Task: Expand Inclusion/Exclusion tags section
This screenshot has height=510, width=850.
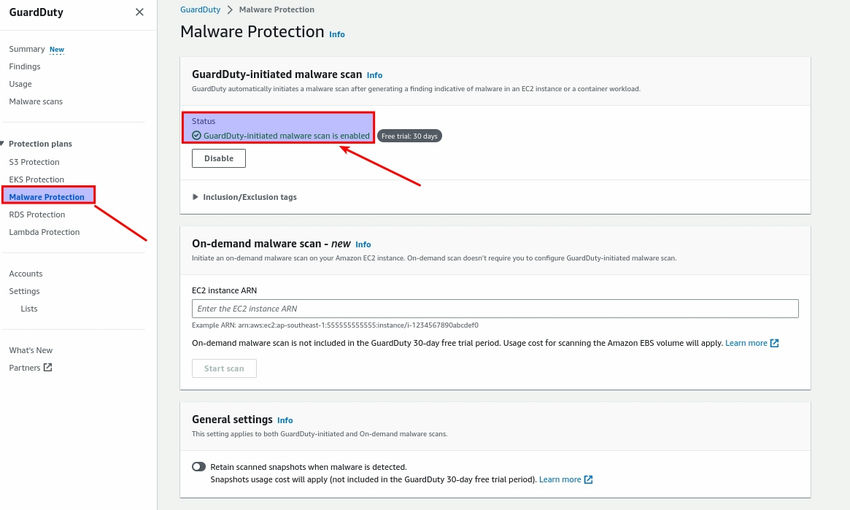Action: click(x=196, y=197)
